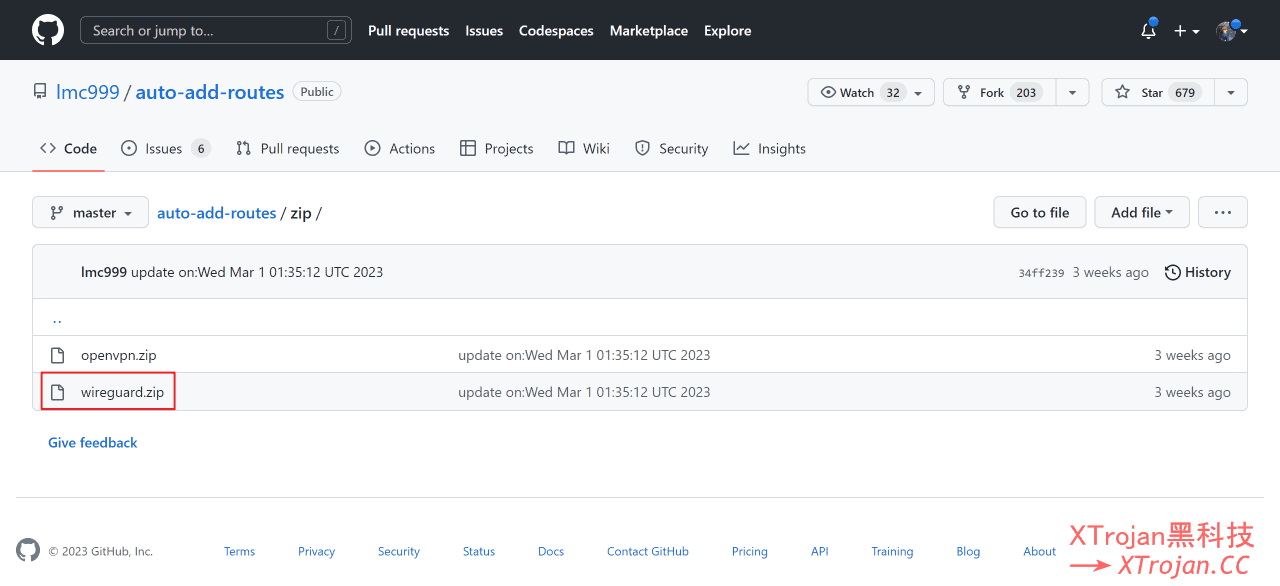The image size is (1280, 586).
Task: Open the lmc999 commit author link
Action: point(104,272)
